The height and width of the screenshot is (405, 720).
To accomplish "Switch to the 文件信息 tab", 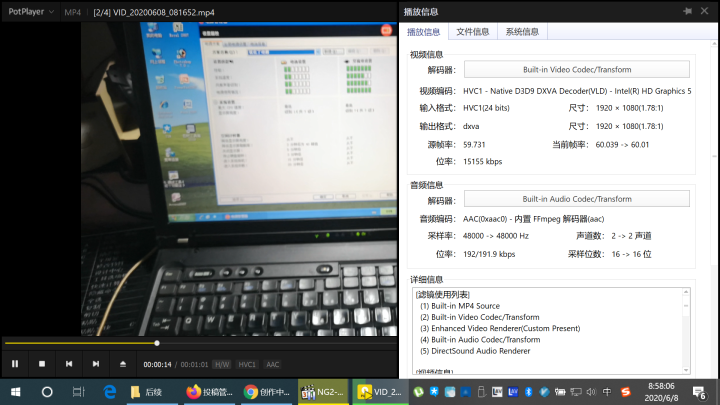I will point(473,31).
